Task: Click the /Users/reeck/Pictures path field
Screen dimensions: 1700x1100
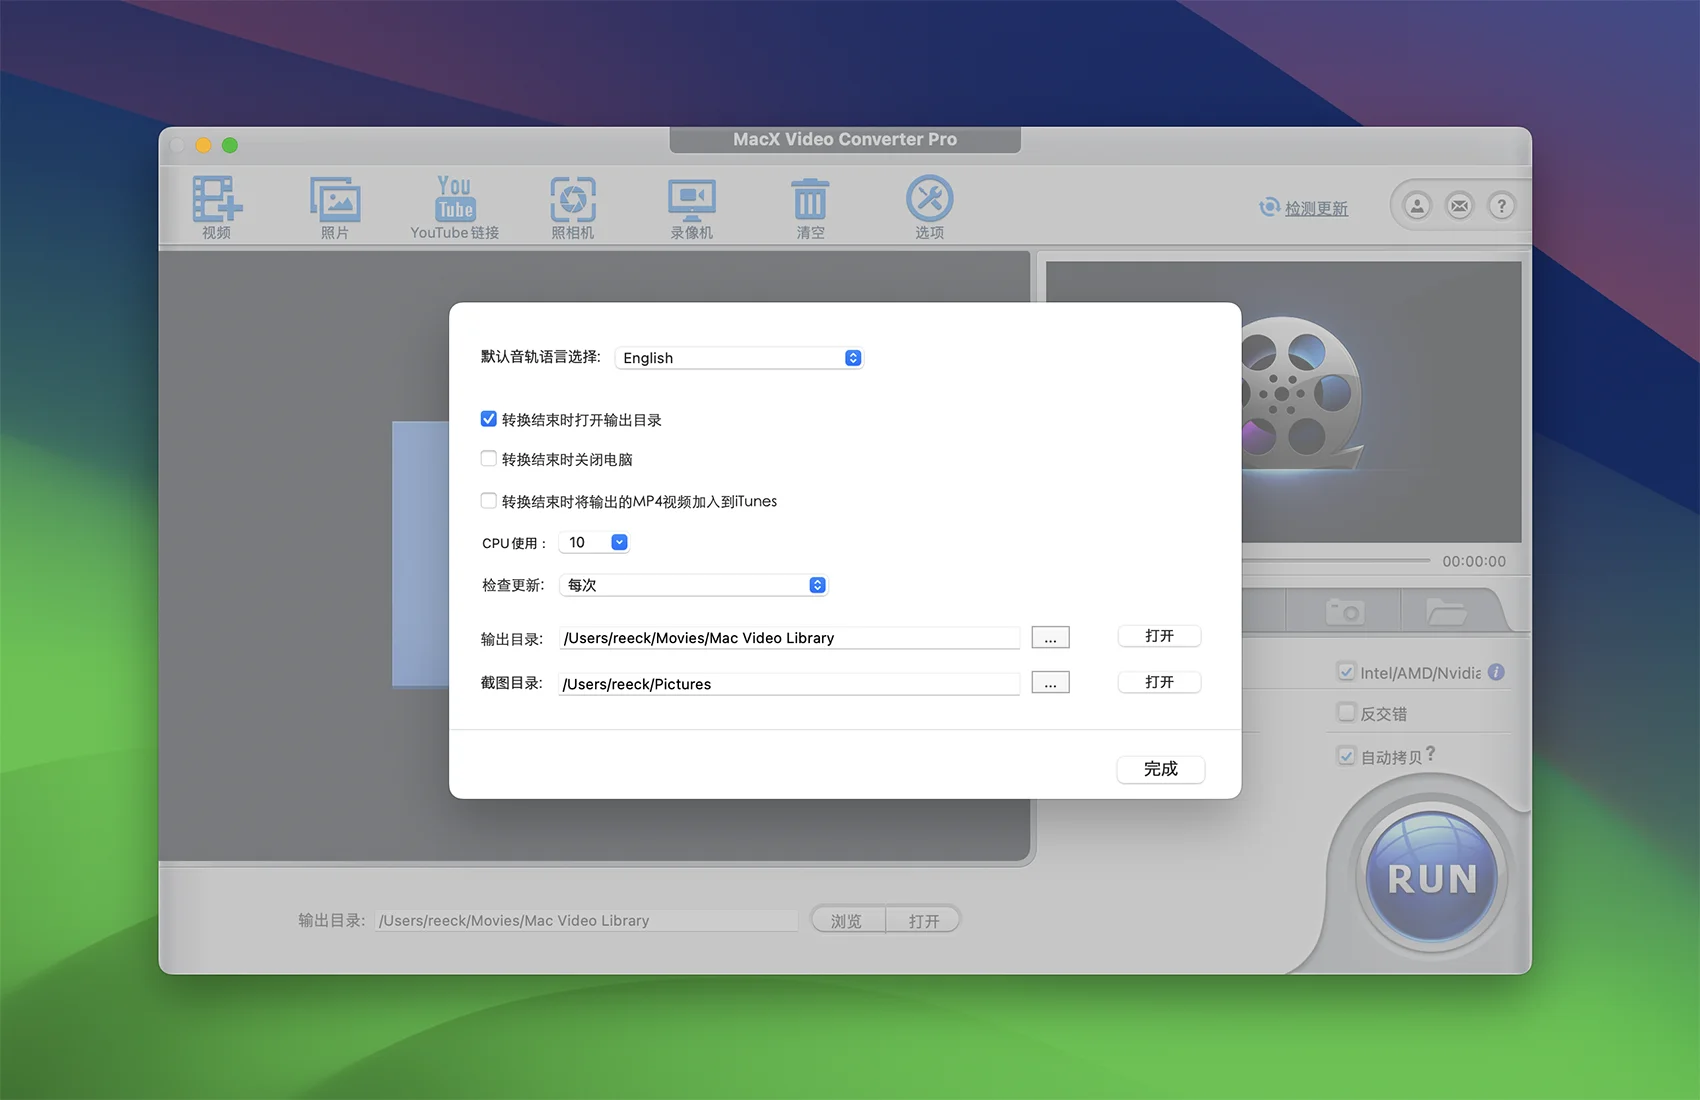Action: (x=790, y=684)
